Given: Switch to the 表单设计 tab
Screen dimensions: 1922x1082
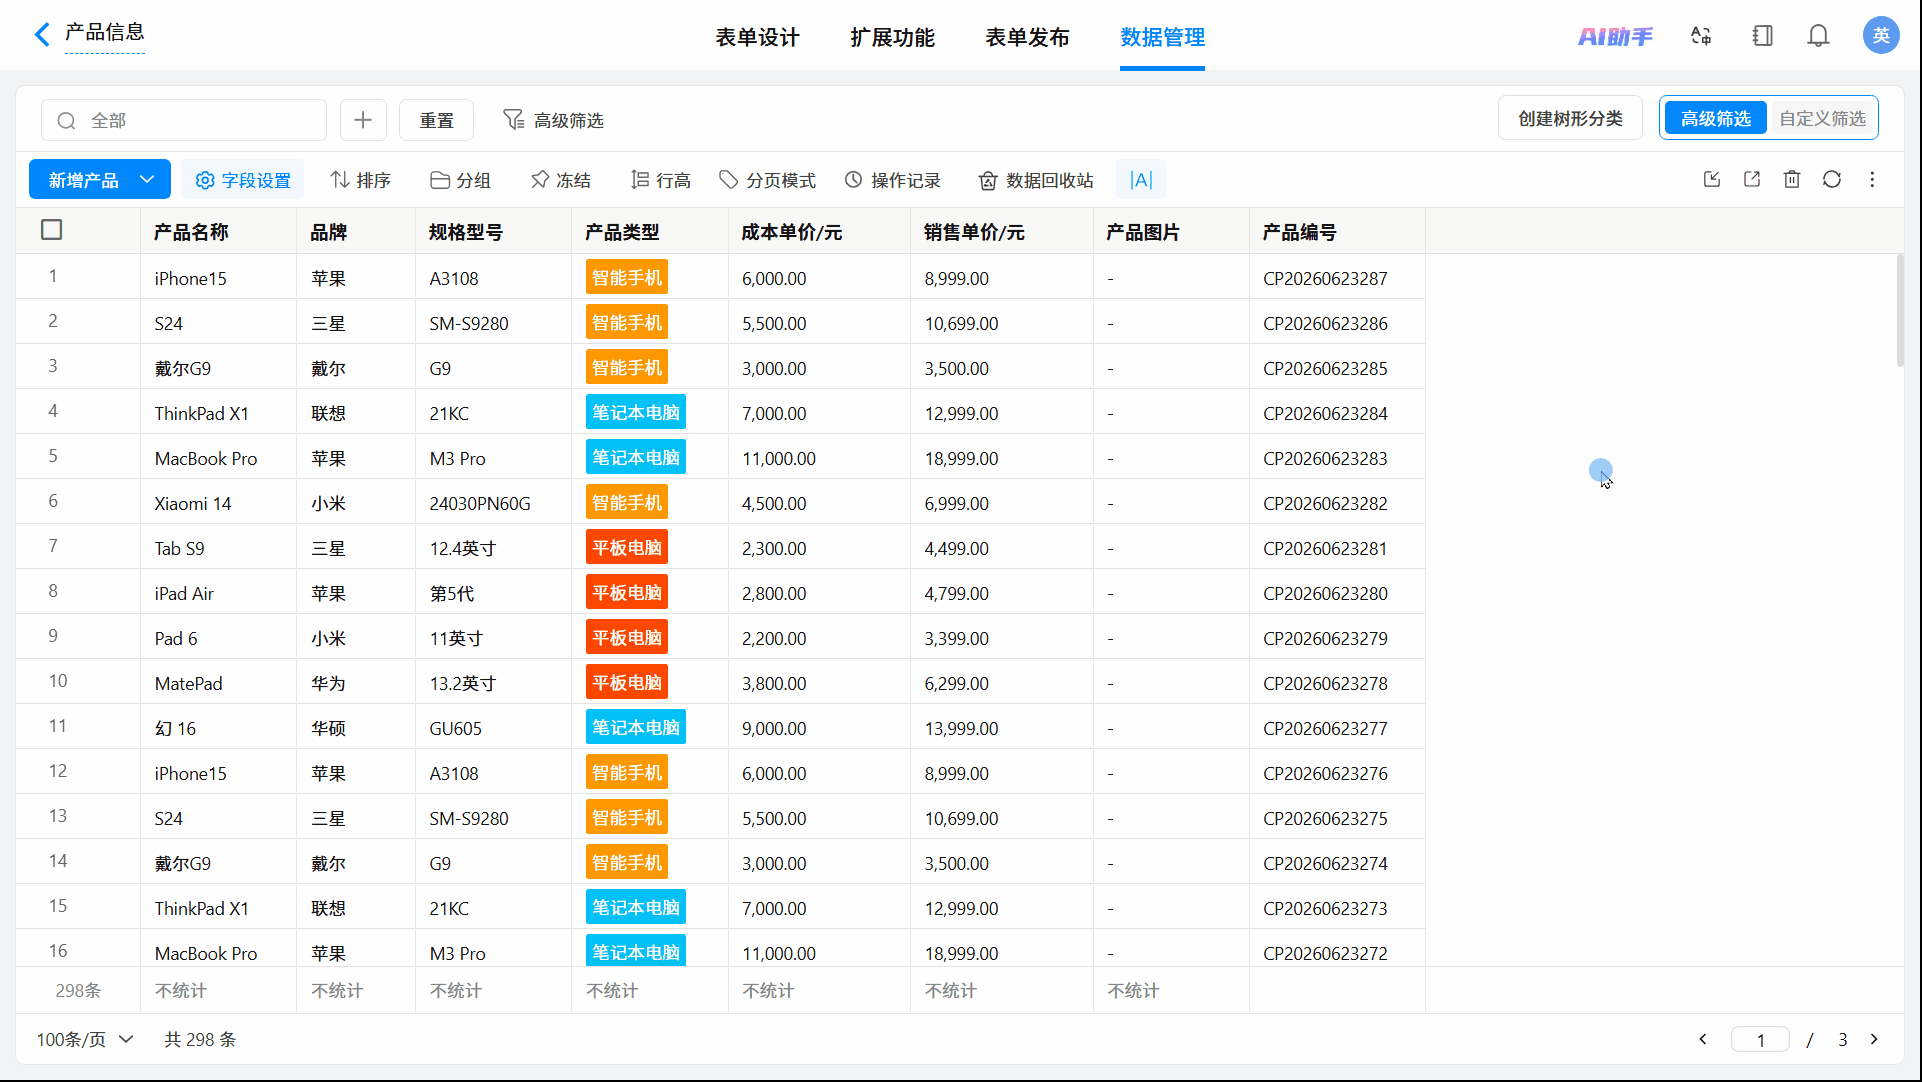Looking at the screenshot, I should click(757, 38).
